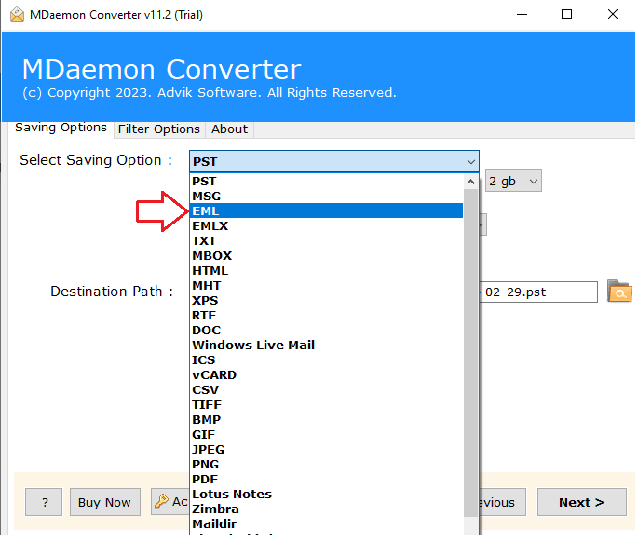The image size is (635, 535).
Task: Switch to Saving Options tab
Action: (x=61, y=128)
